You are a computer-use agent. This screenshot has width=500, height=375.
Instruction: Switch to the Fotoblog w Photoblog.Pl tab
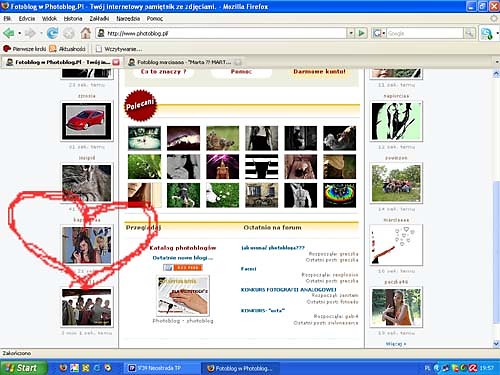(x=62, y=62)
